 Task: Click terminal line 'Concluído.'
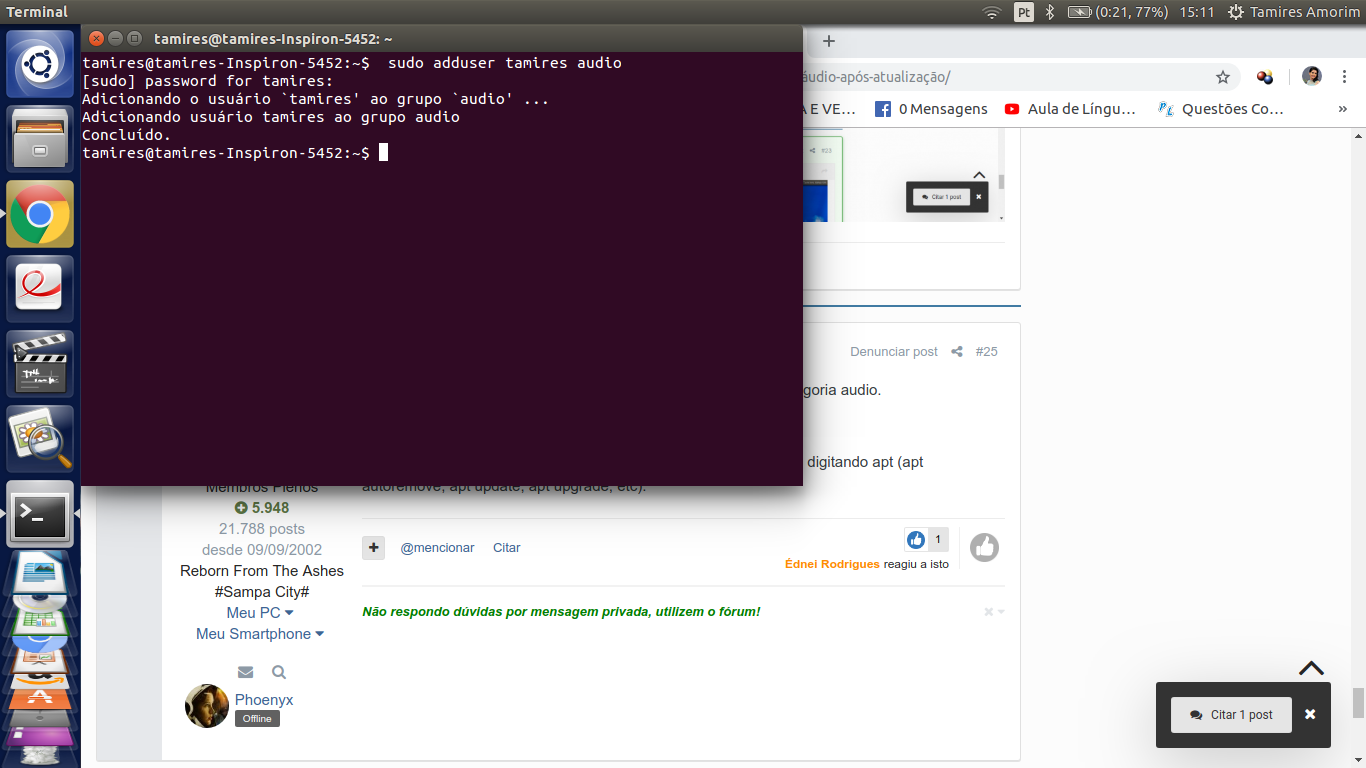127,135
